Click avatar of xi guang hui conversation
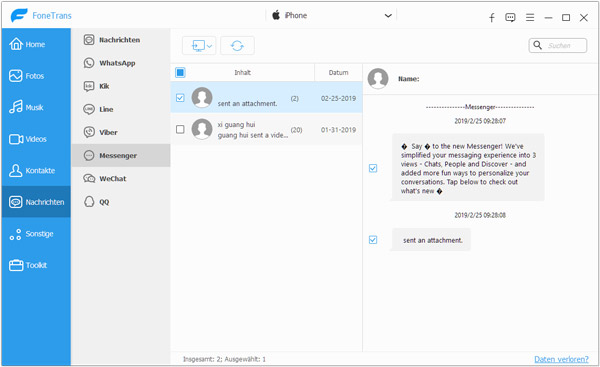Image resolution: width=600 pixels, height=367 pixels. [202, 129]
